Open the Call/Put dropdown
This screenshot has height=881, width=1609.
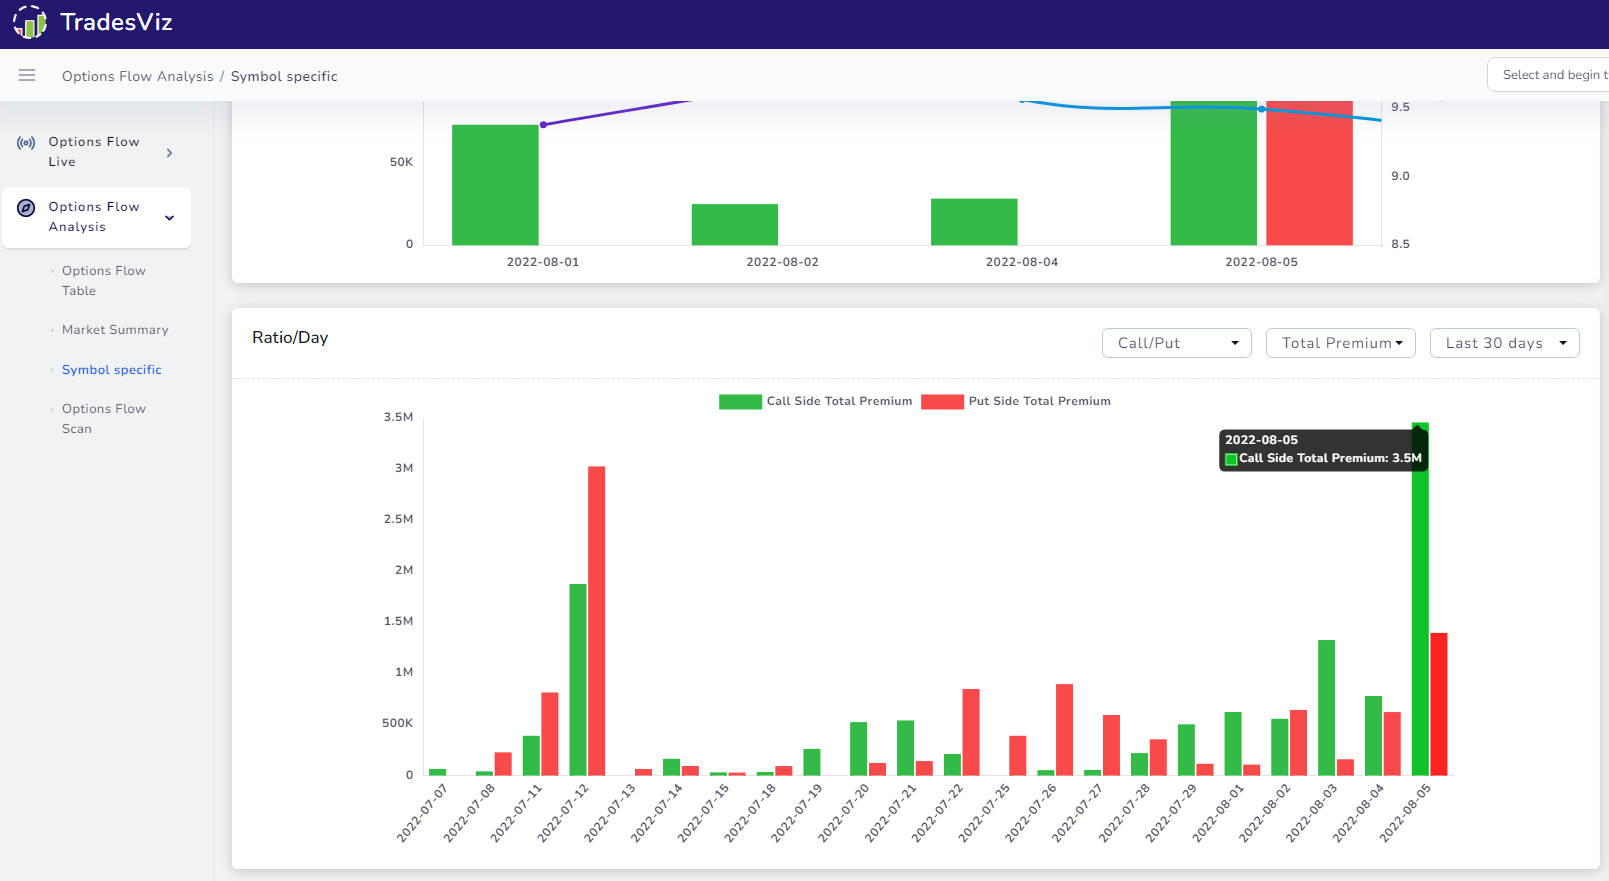[1177, 343]
